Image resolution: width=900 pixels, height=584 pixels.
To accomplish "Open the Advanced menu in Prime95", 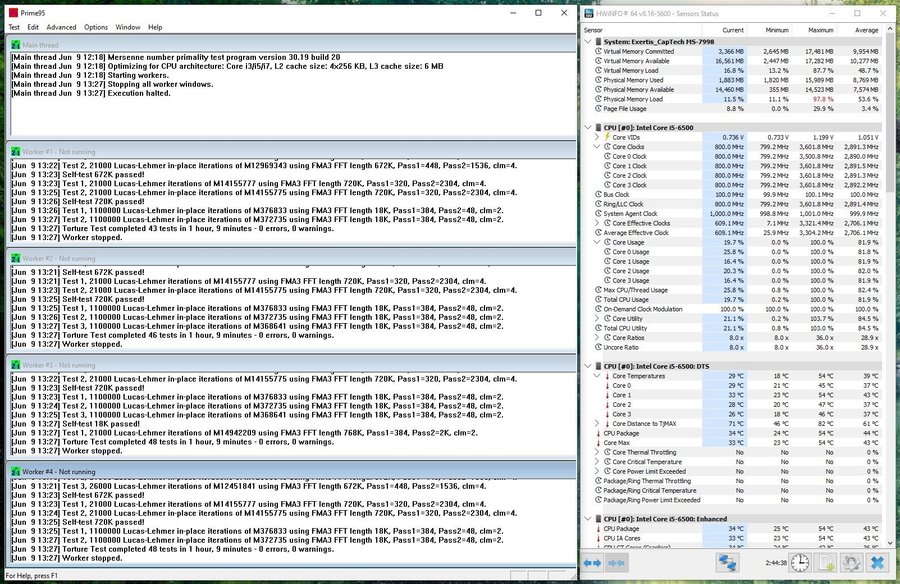I will [61, 27].
